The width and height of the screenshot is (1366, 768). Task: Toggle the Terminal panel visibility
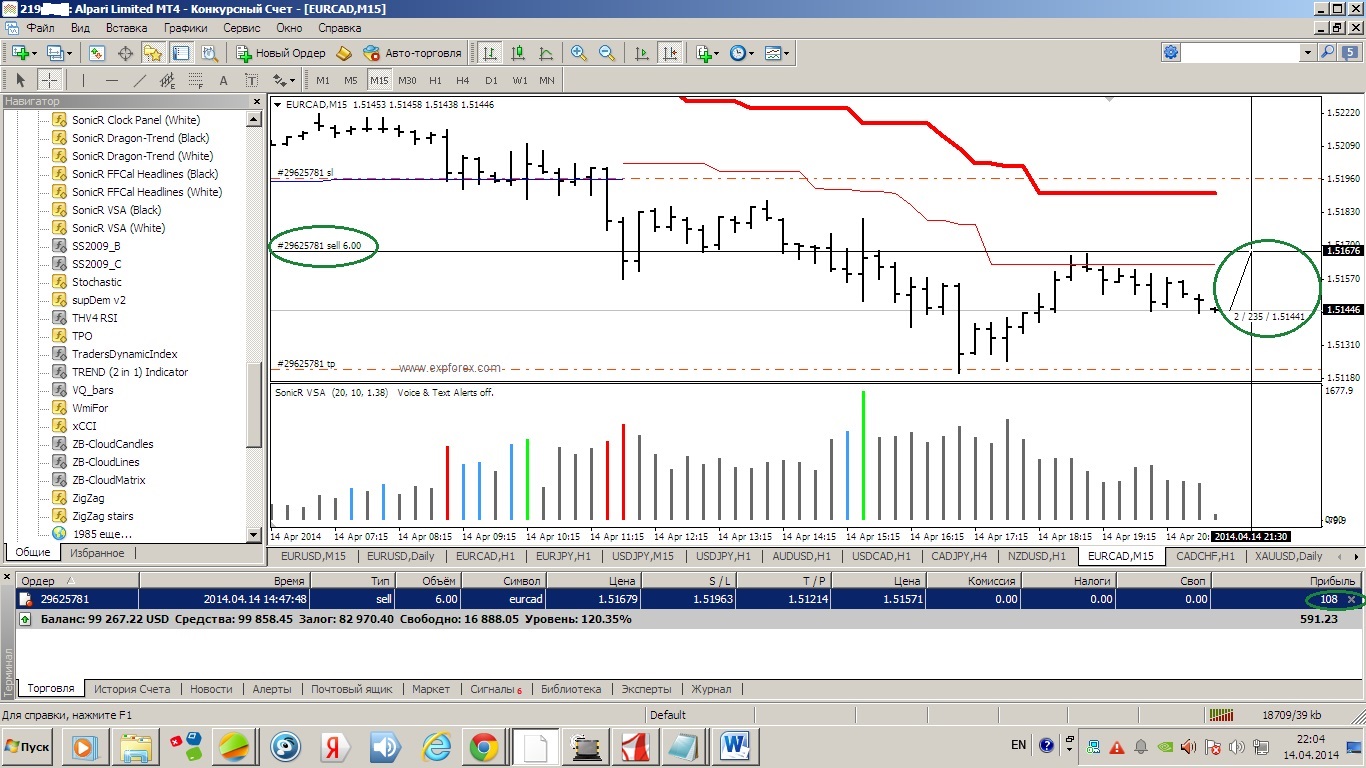point(181,53)
